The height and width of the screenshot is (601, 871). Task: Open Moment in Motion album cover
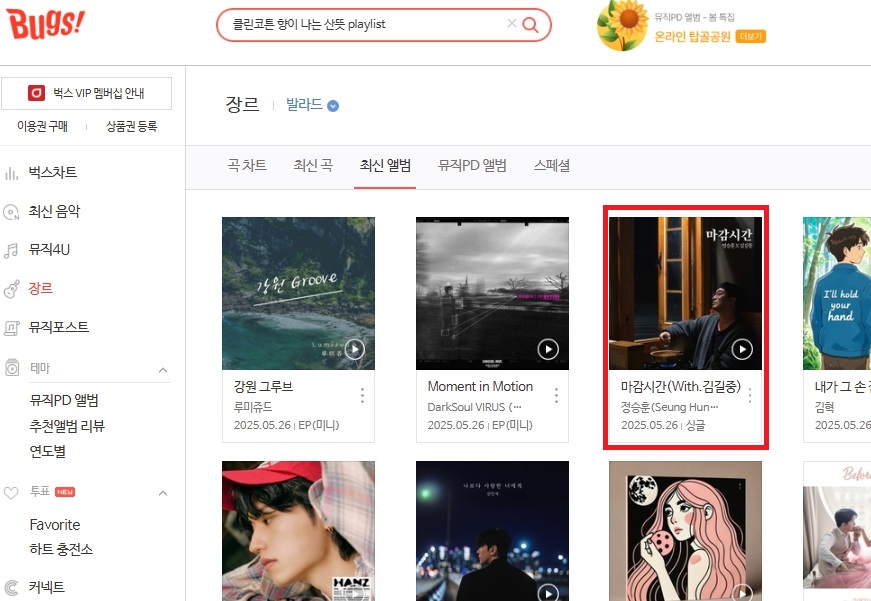click(492, 293)
